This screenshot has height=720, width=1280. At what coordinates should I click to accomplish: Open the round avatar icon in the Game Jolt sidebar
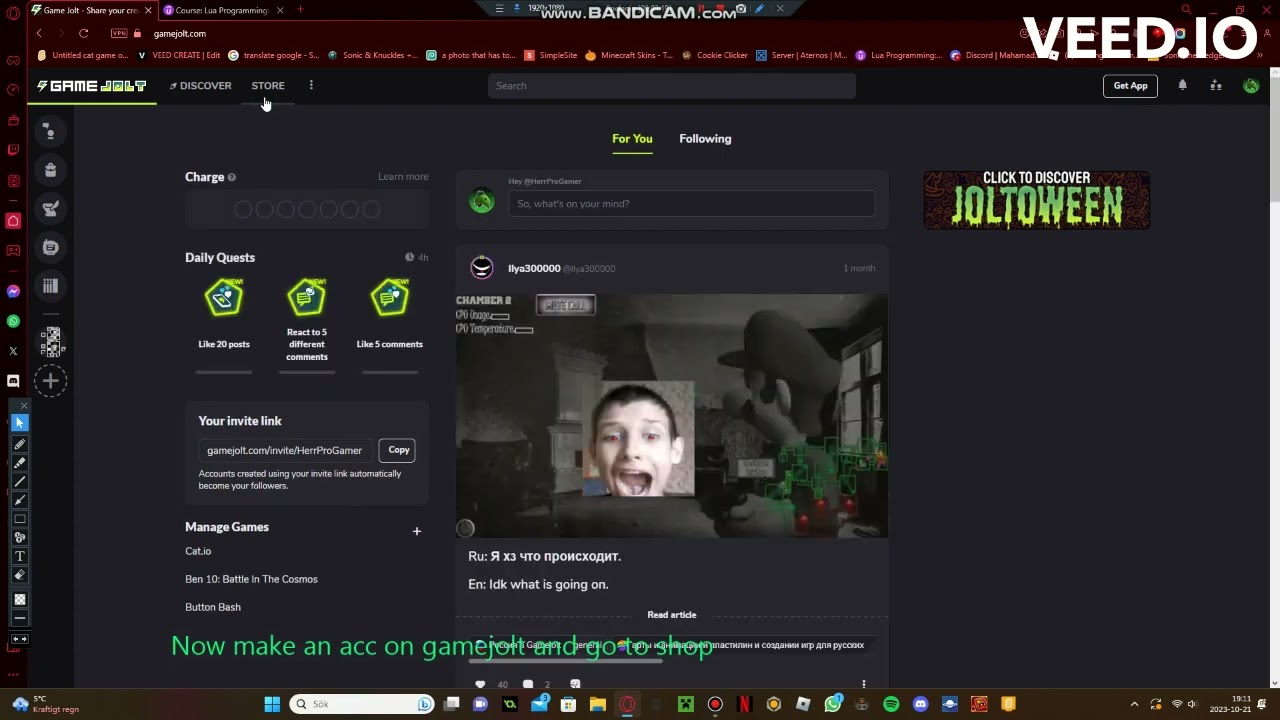click(x=50, y=247)
